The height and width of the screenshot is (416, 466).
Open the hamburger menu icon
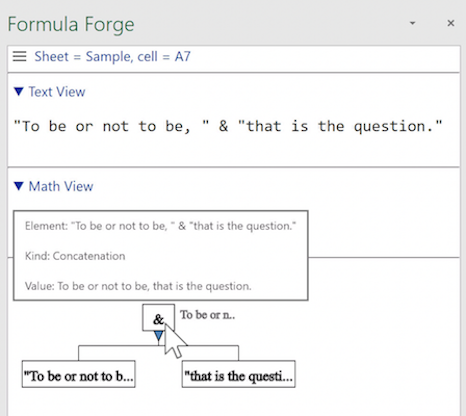19,56
